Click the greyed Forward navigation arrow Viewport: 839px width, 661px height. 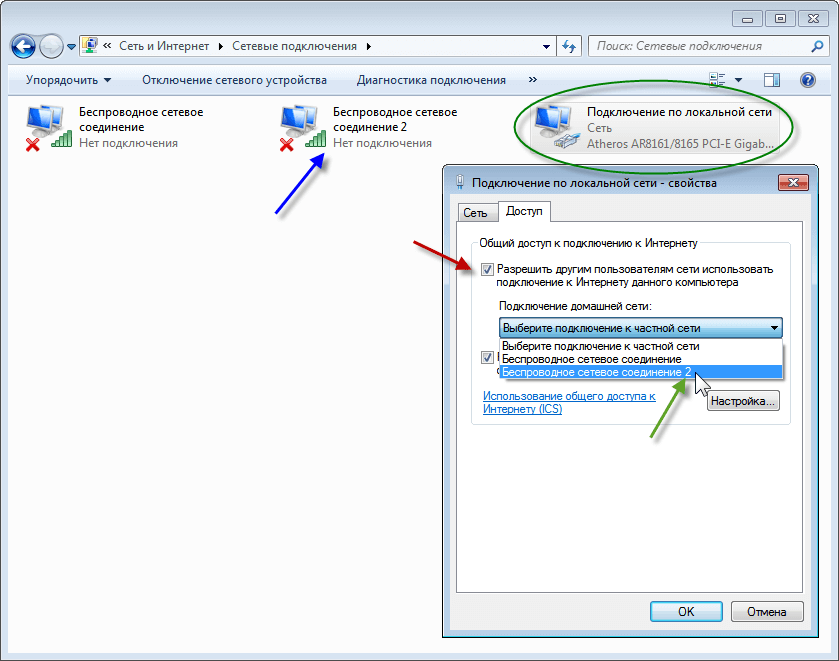tap(51, 47)
